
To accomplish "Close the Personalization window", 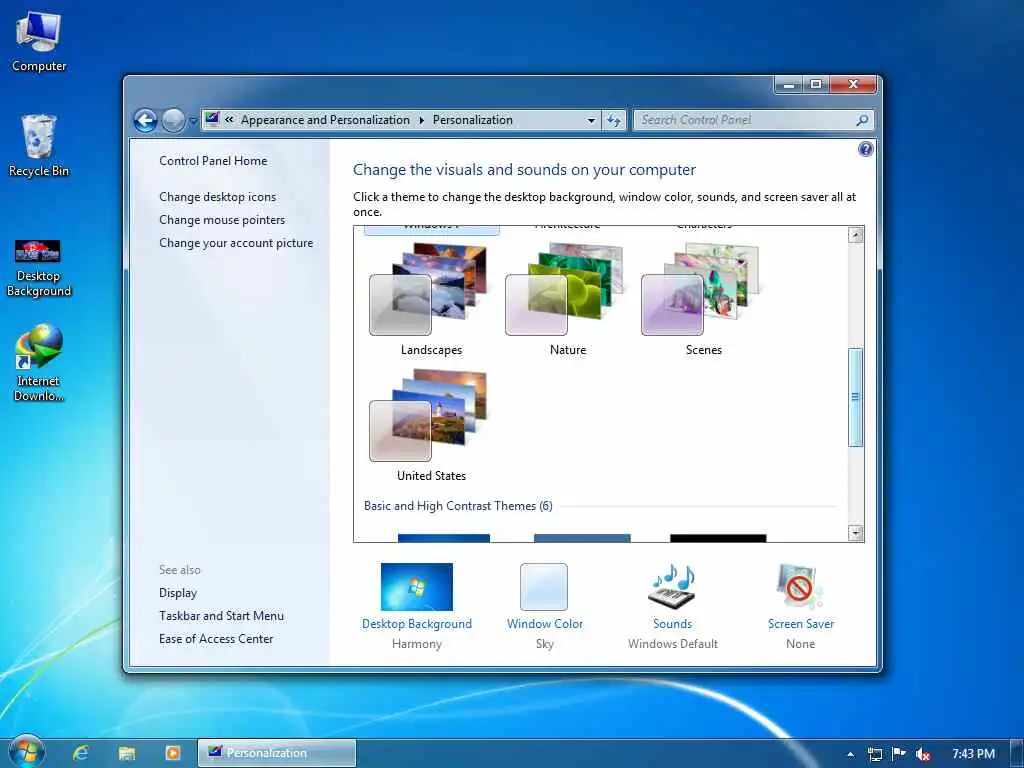I will coord(853,84).
